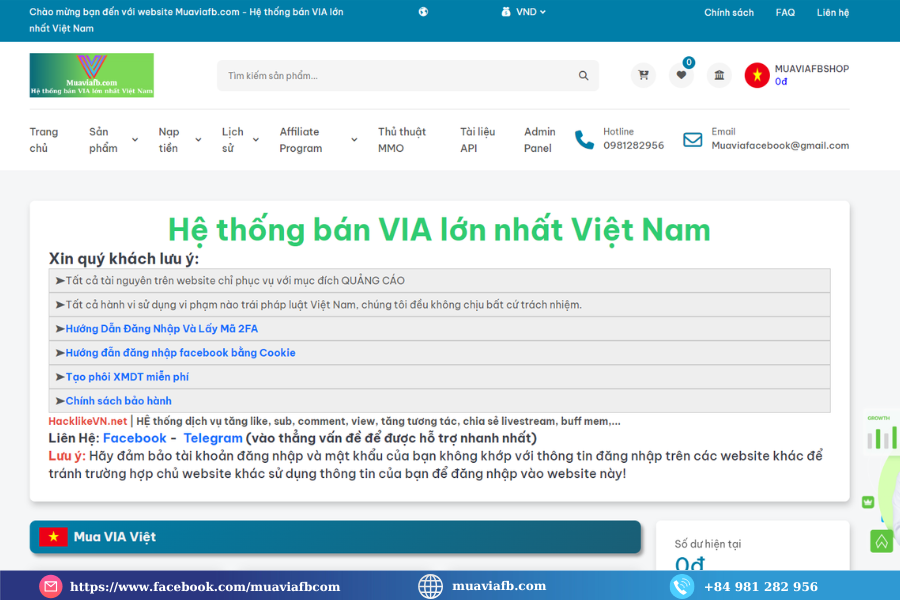Click the Hotline phone icon

click(584, 140)
